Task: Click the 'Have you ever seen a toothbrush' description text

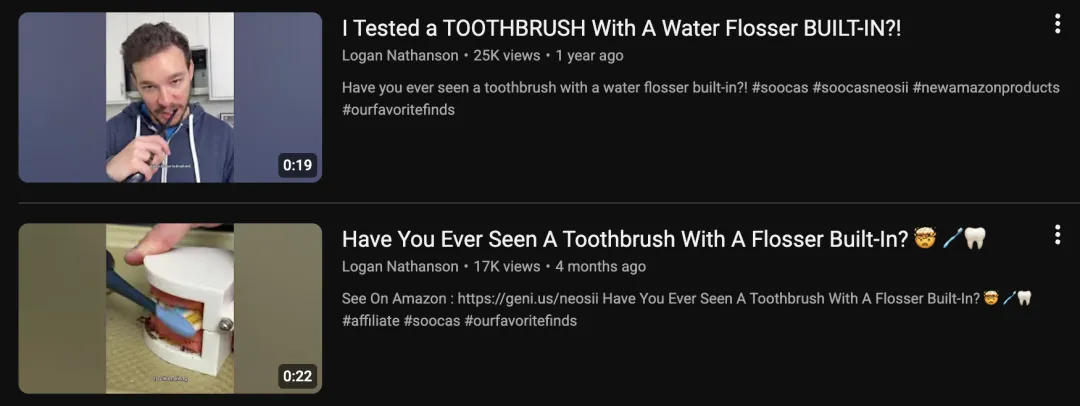Action: pyautogui.click(x=540, y=88)
